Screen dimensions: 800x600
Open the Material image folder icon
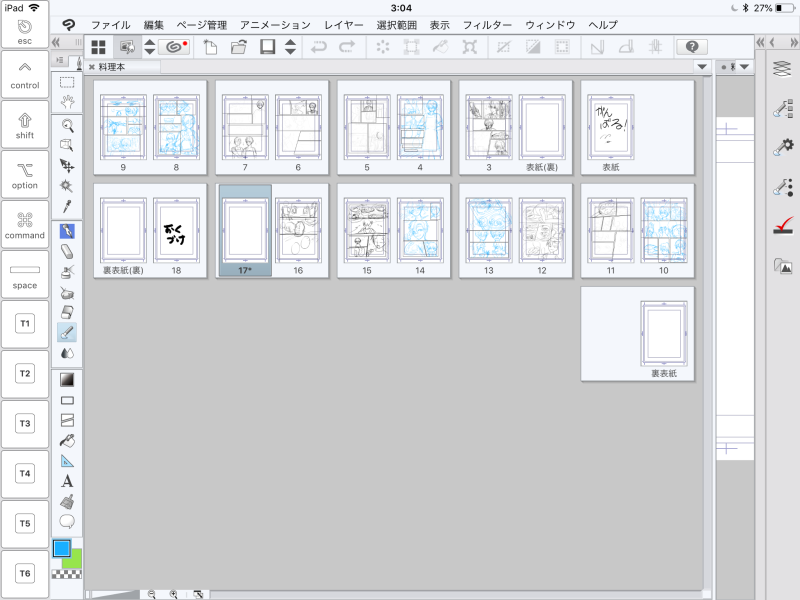tap(783, 265)
